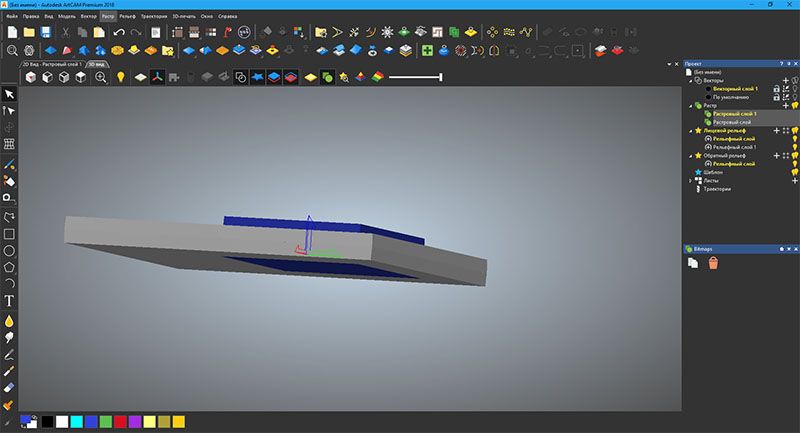
Task: Toggle visibility bulb of Рельефный слой 1
Action: (795, 147)
